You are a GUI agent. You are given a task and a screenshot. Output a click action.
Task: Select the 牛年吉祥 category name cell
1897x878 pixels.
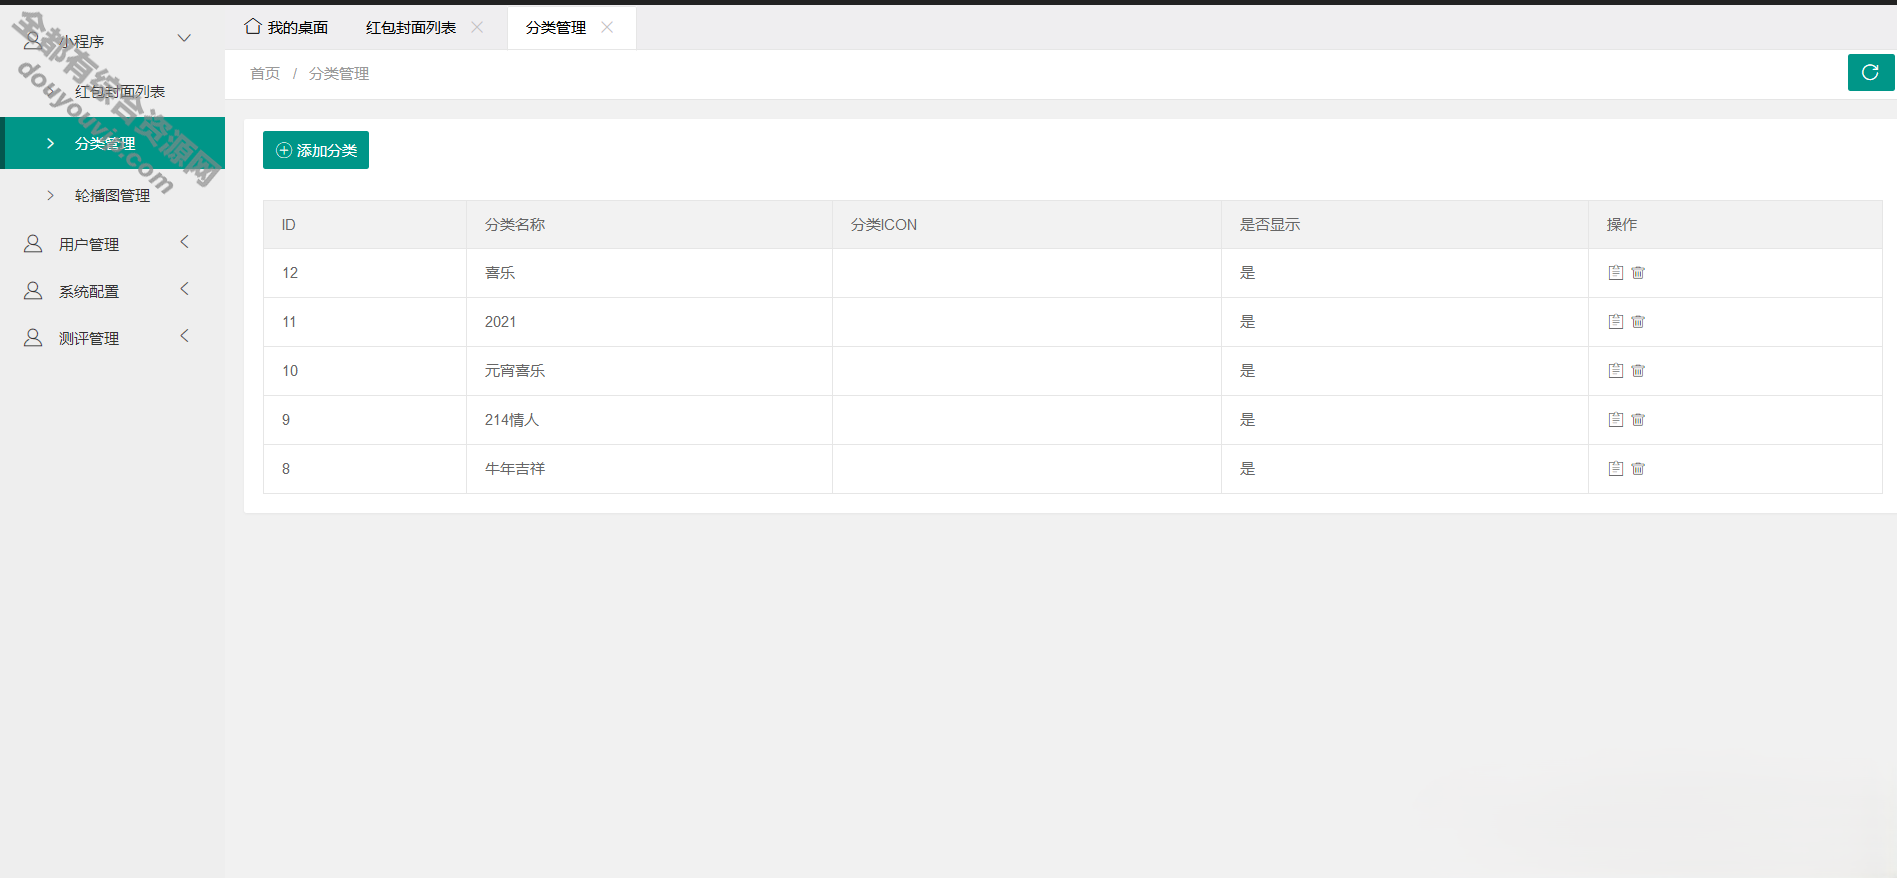tap(649, 469)
